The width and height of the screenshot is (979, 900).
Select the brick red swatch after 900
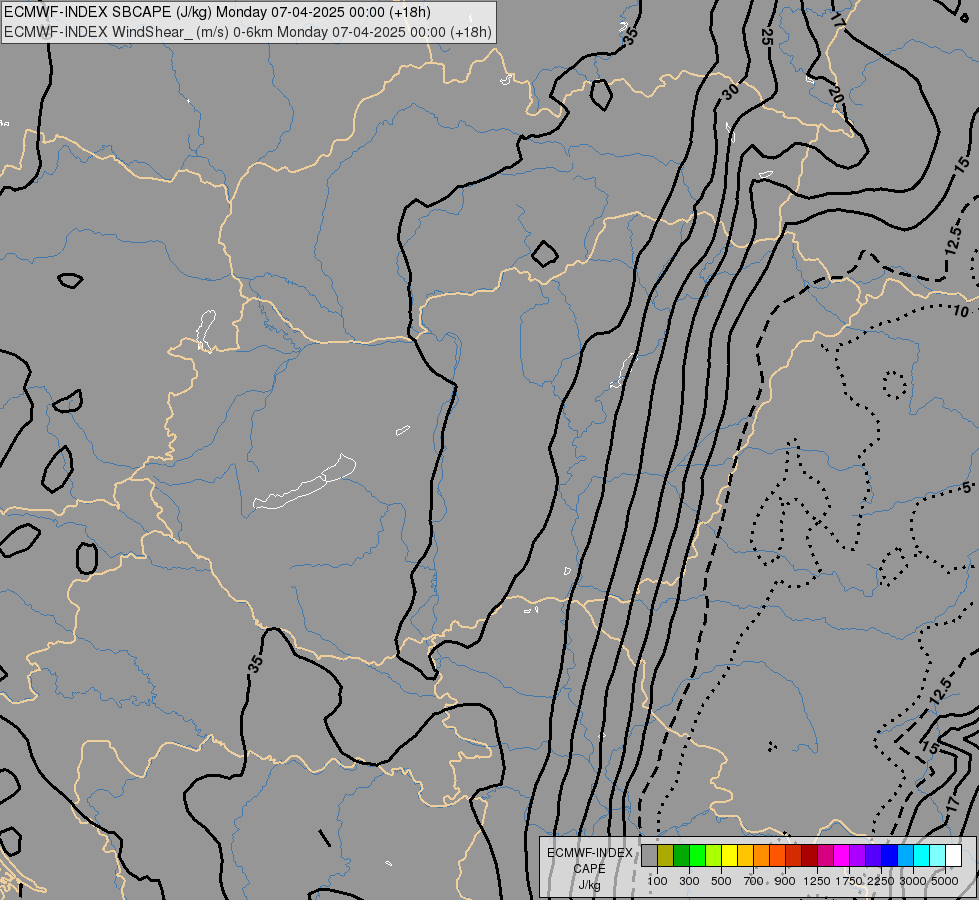point(793,855)
